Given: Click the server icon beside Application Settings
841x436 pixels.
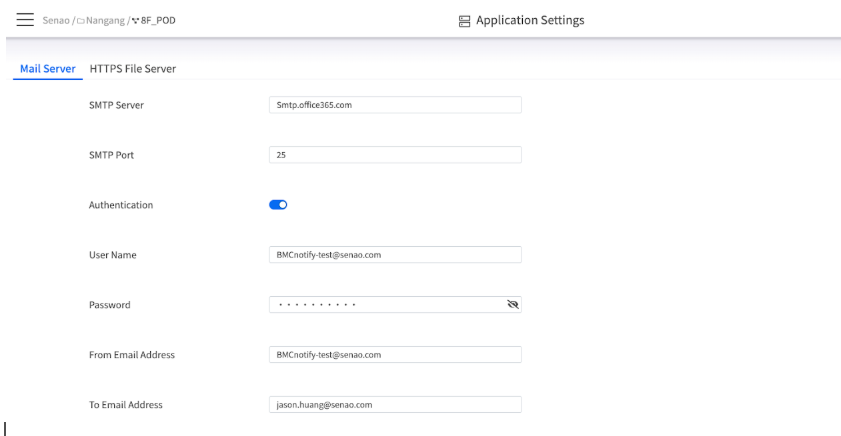Looking at the screenshot, I should pos(463,21).
